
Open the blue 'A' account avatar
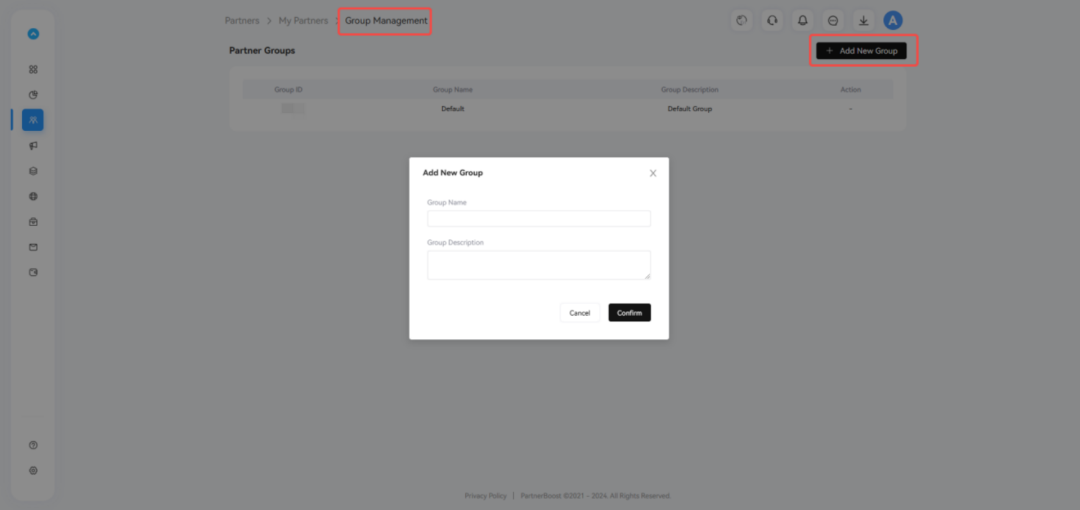(893, 21)
